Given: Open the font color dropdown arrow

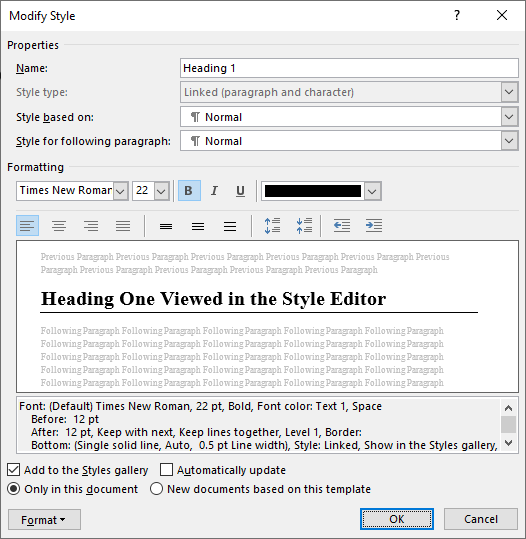Looking at the screenshot, I should [x=372, y=191].
